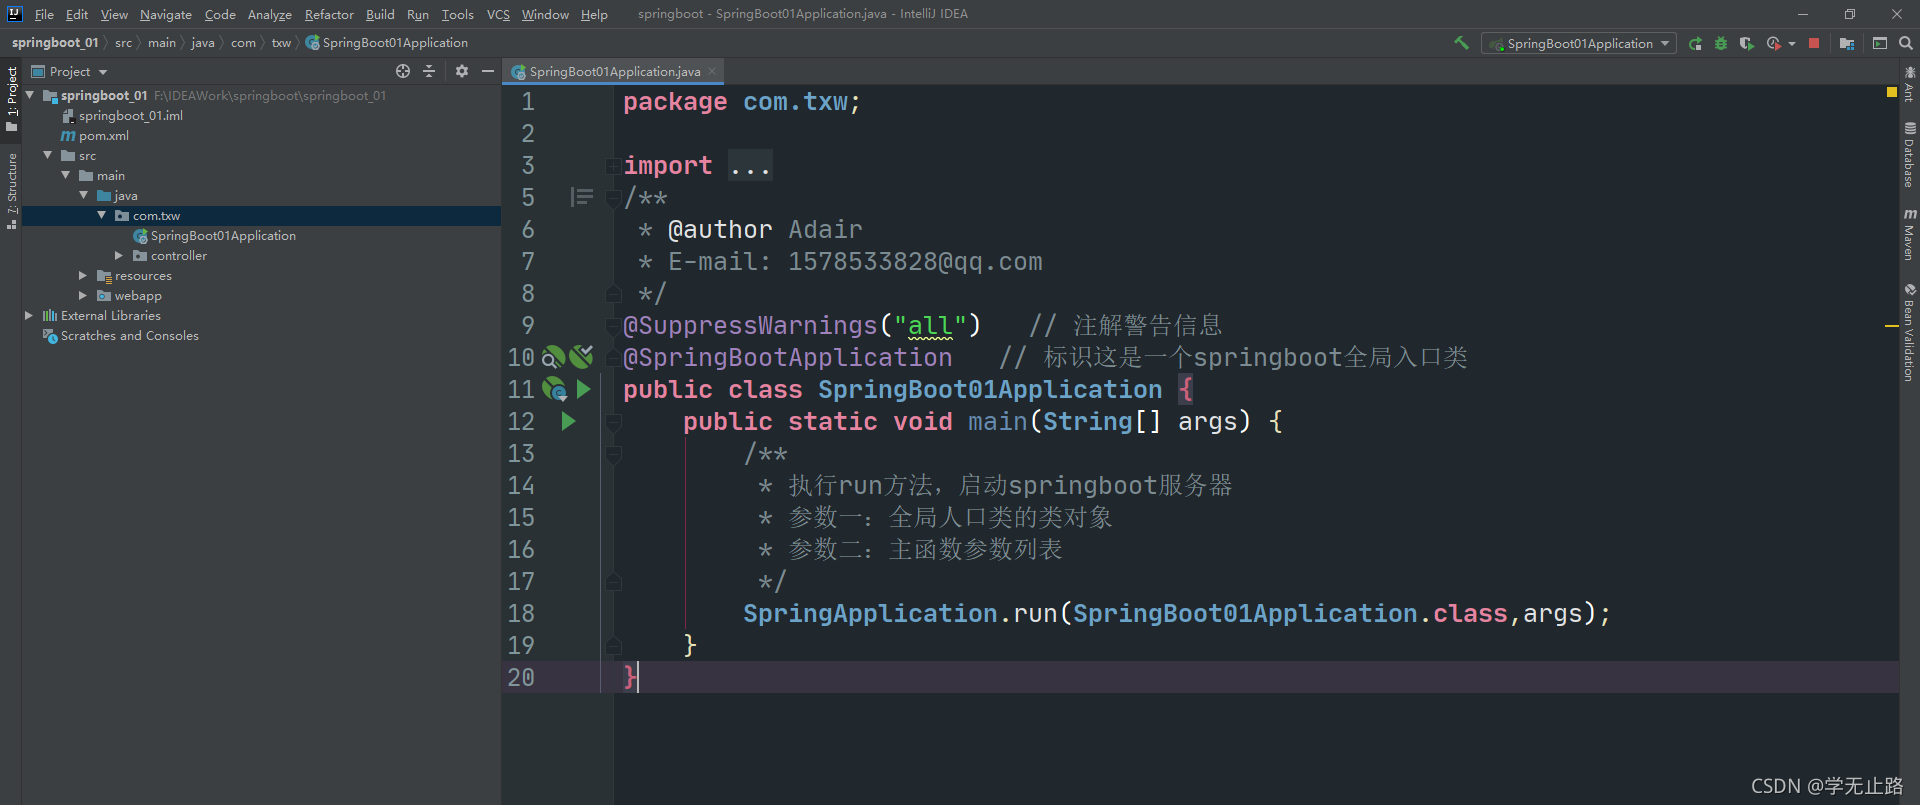The width and height of the screenshot is (1920, 805).
Task: Collapse the main folder node
Action: (x=66, y=175)
